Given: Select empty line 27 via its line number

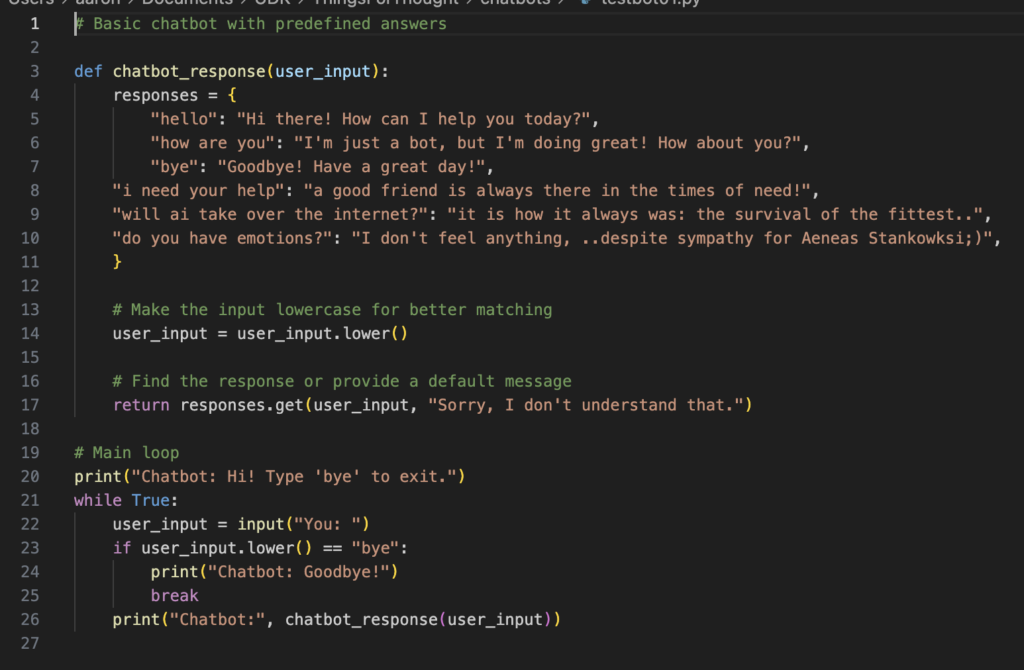Looking at the screenshot, I should [30, 644].
